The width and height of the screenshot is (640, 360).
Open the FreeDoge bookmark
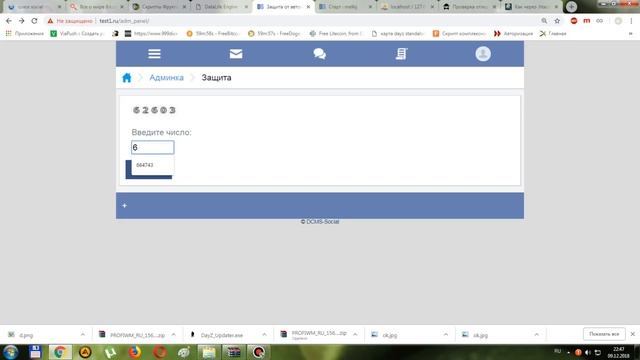(x=274, y=33)
